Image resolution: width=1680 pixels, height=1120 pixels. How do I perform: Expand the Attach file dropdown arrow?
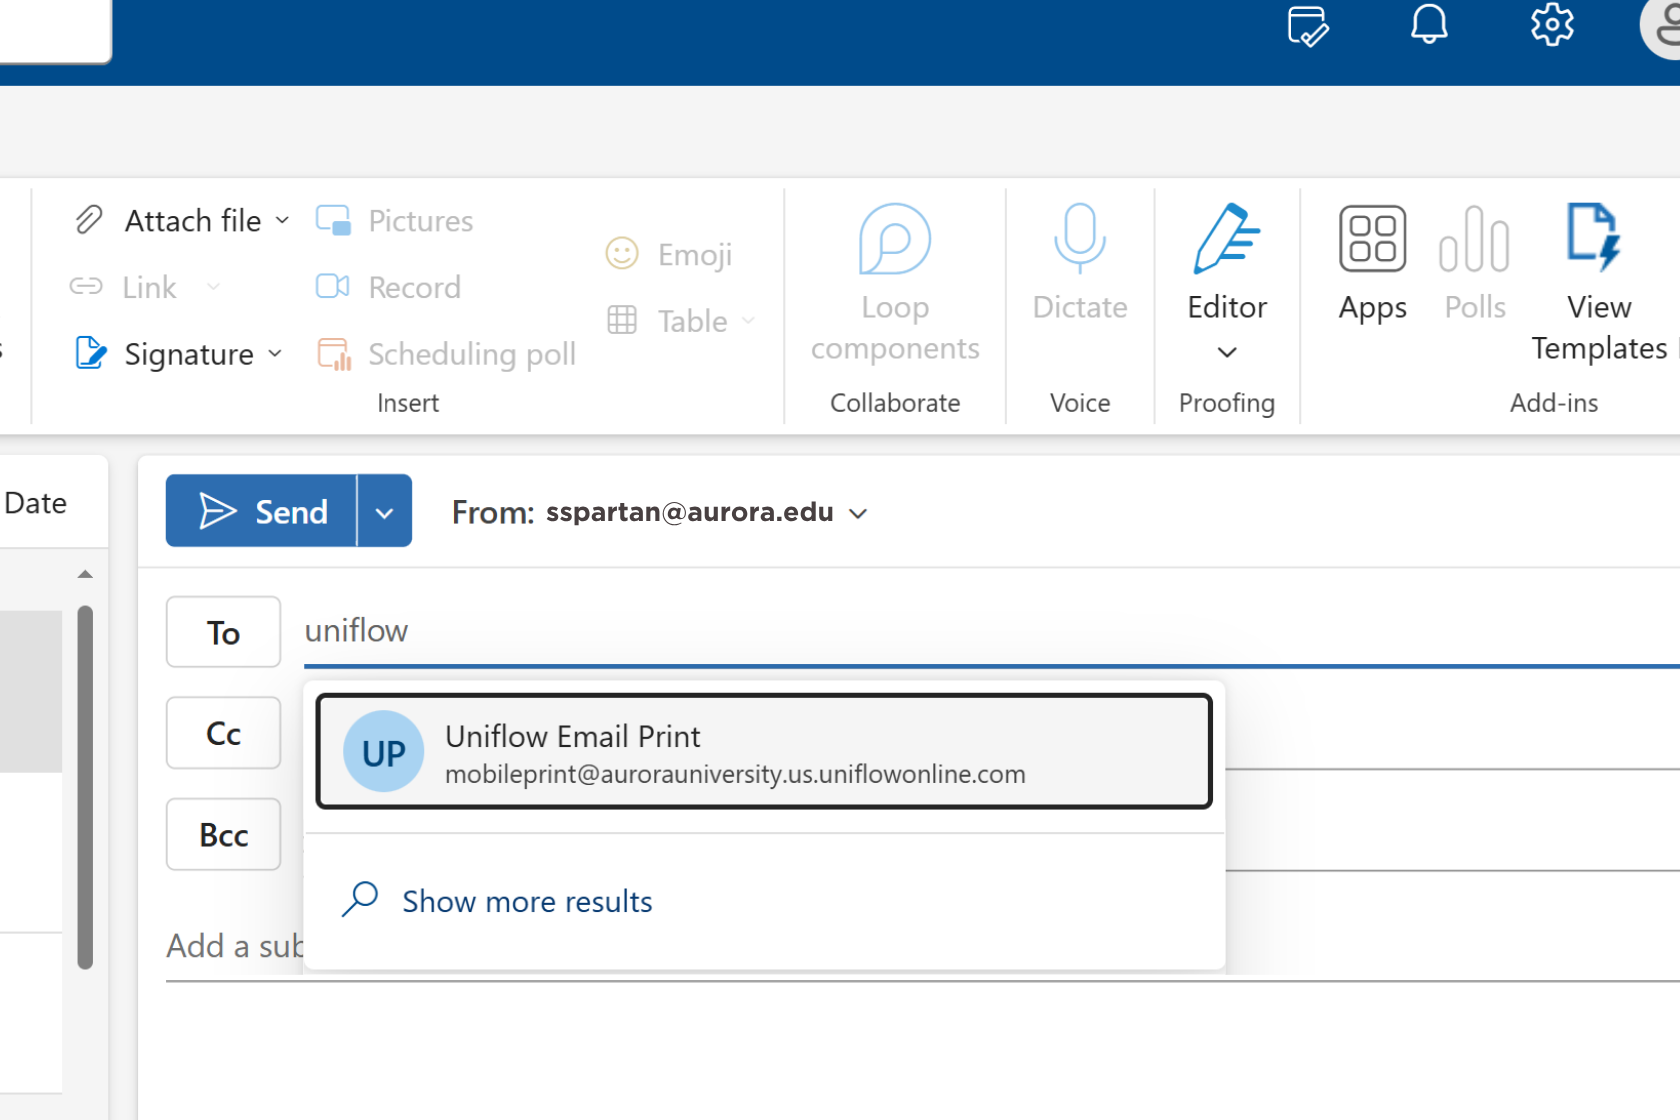(x=282, y=220)
